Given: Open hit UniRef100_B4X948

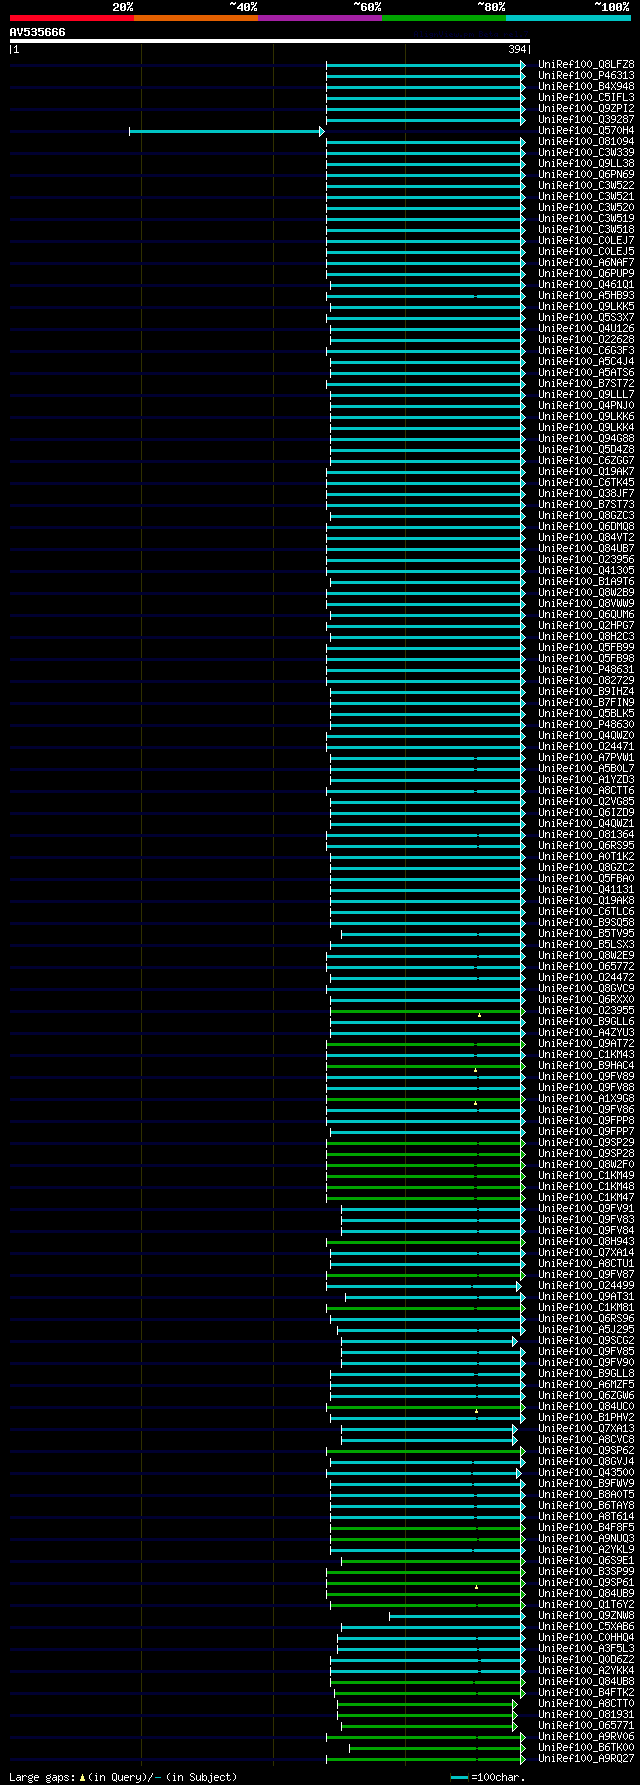Looking at the screenshot, I should tap(586, 86).
